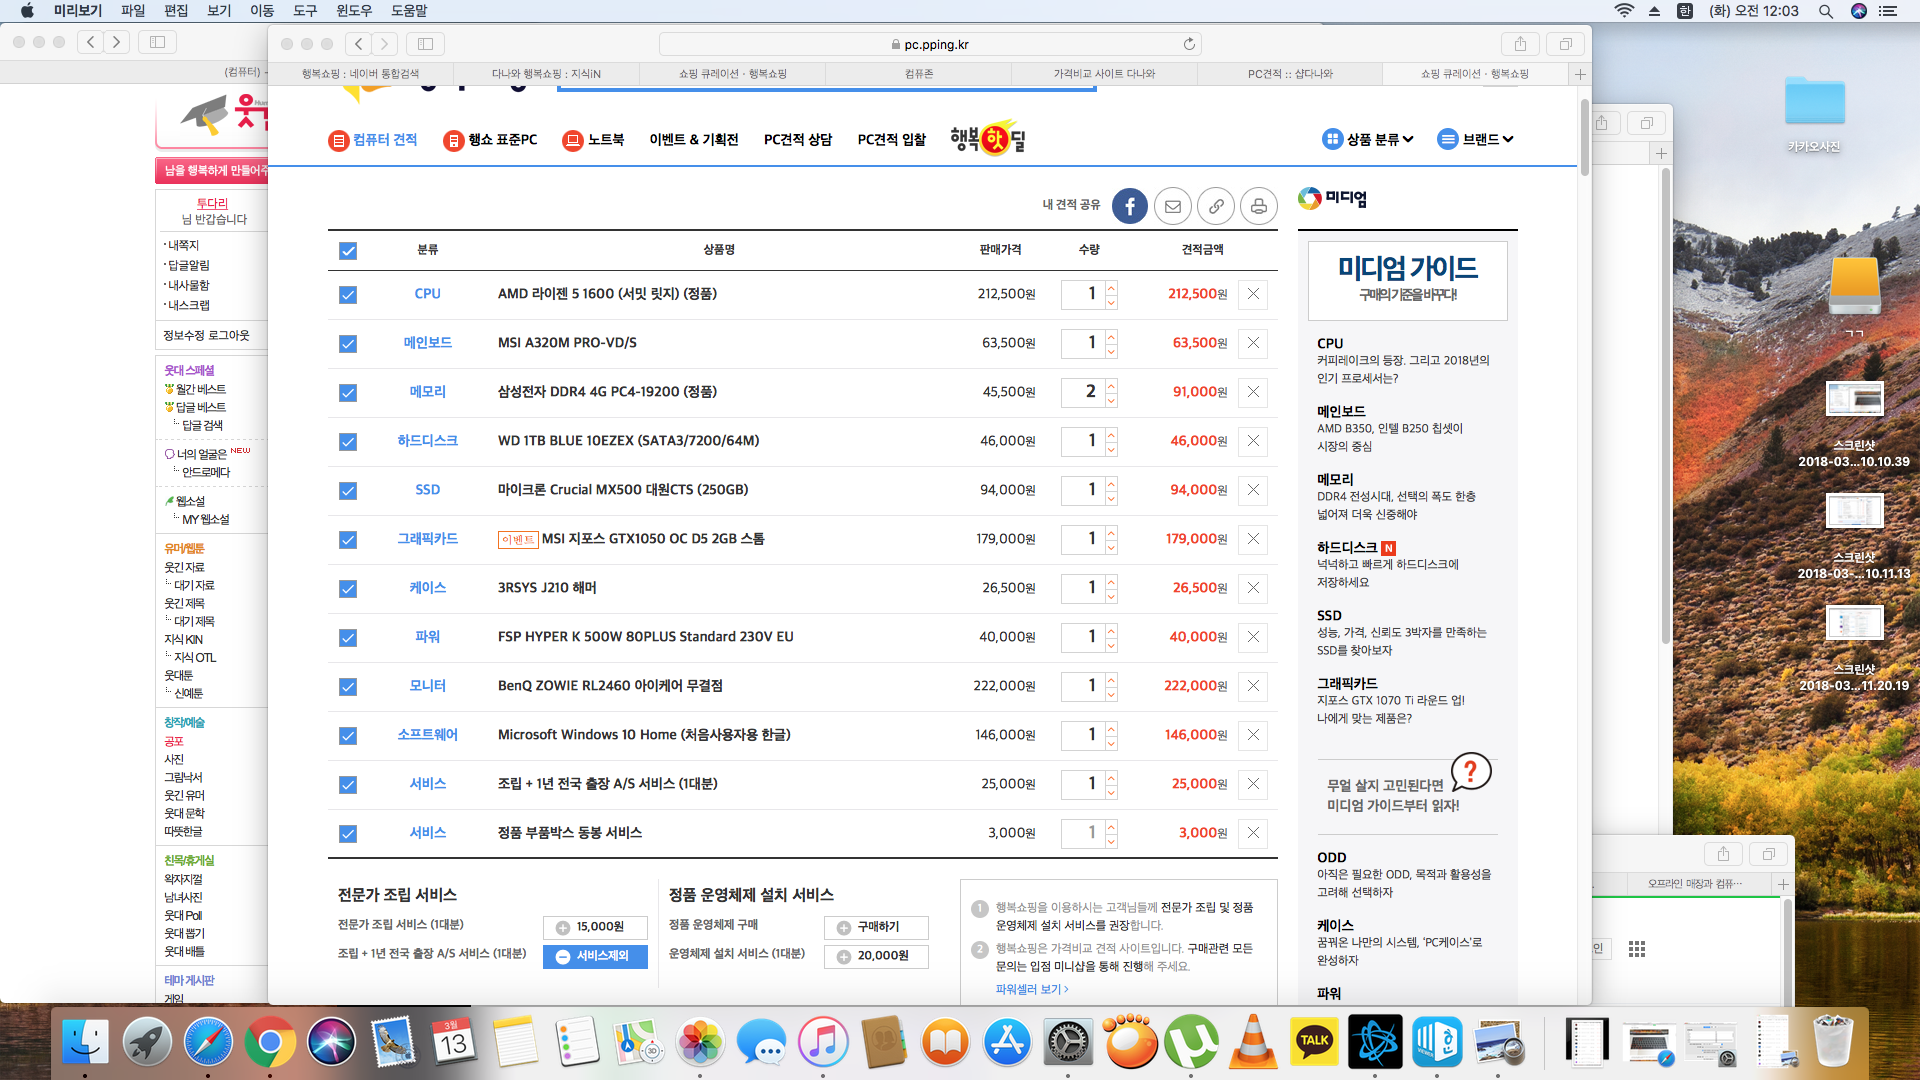This screenshot has height=1080, width=1920.
Task: Open the 파워셀러 보기 link
Action: click(x=1032, y=989)
